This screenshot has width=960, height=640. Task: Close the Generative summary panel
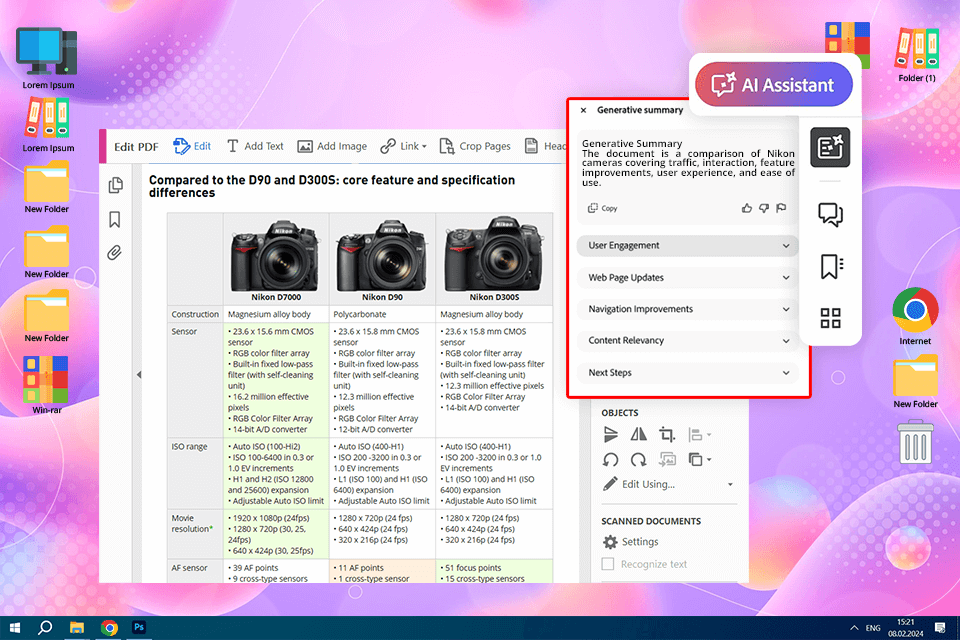click(x=583, y=110)
